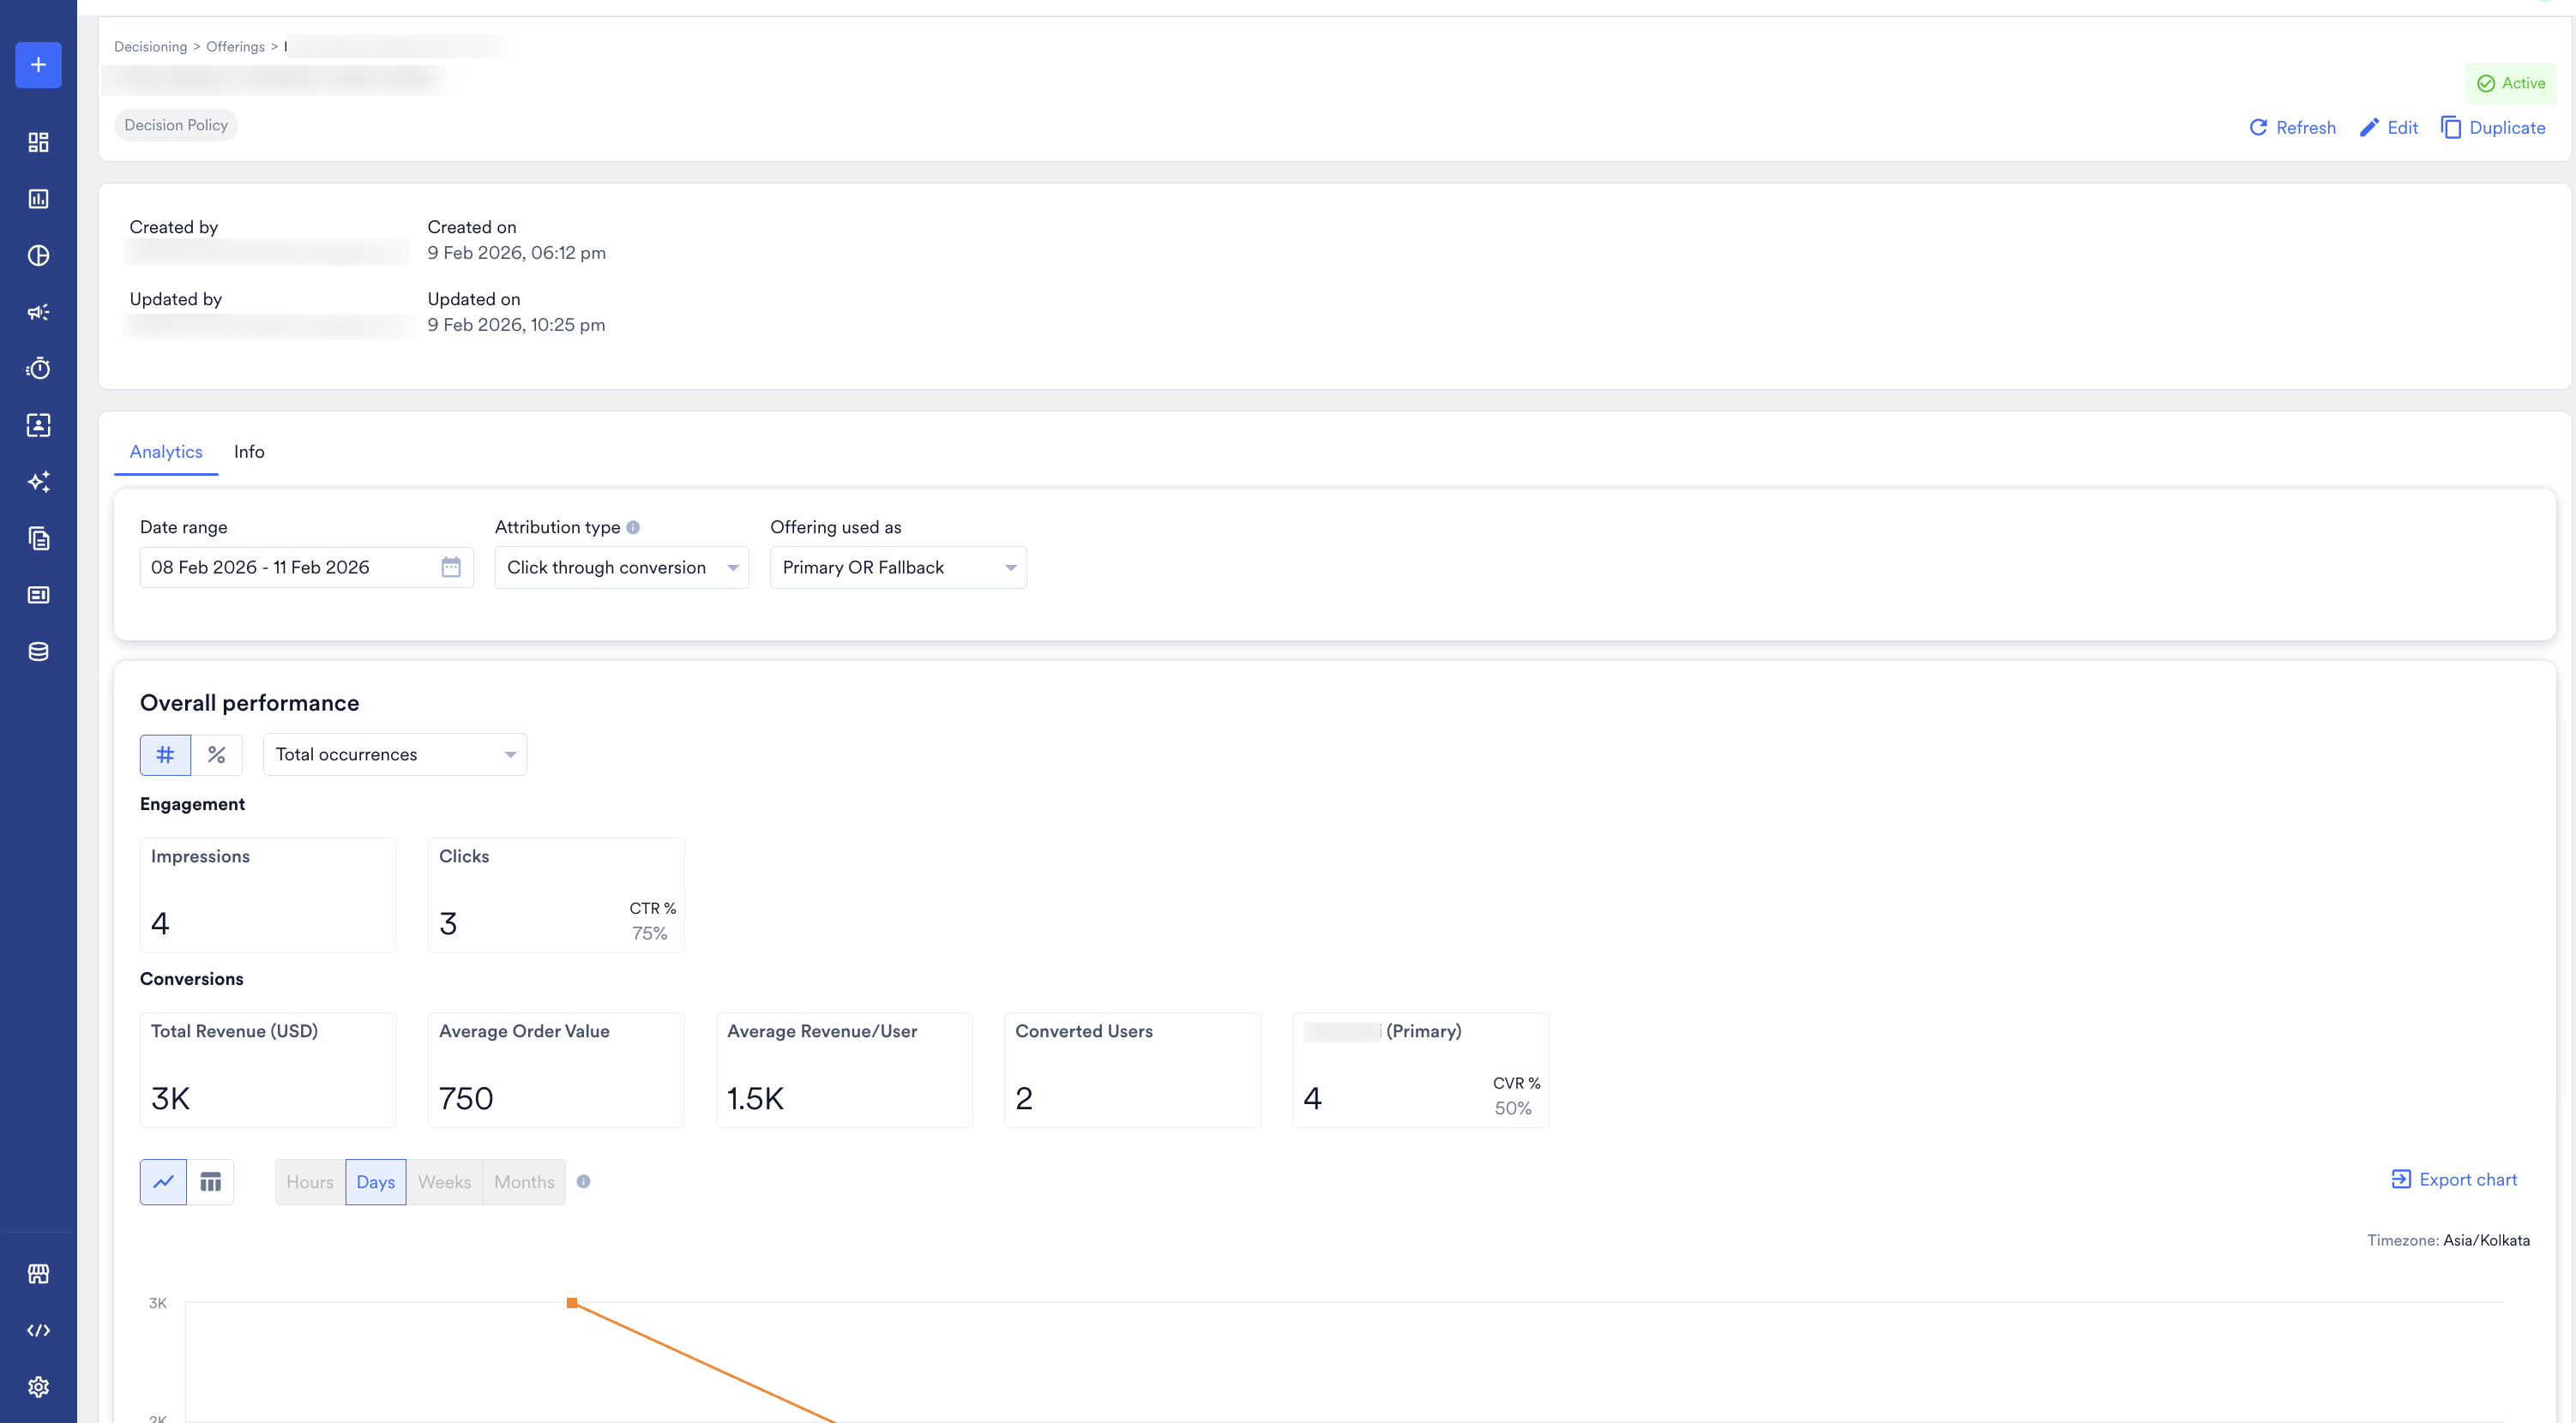
Task: Open the pie-chart reports section
Action: 39,255
